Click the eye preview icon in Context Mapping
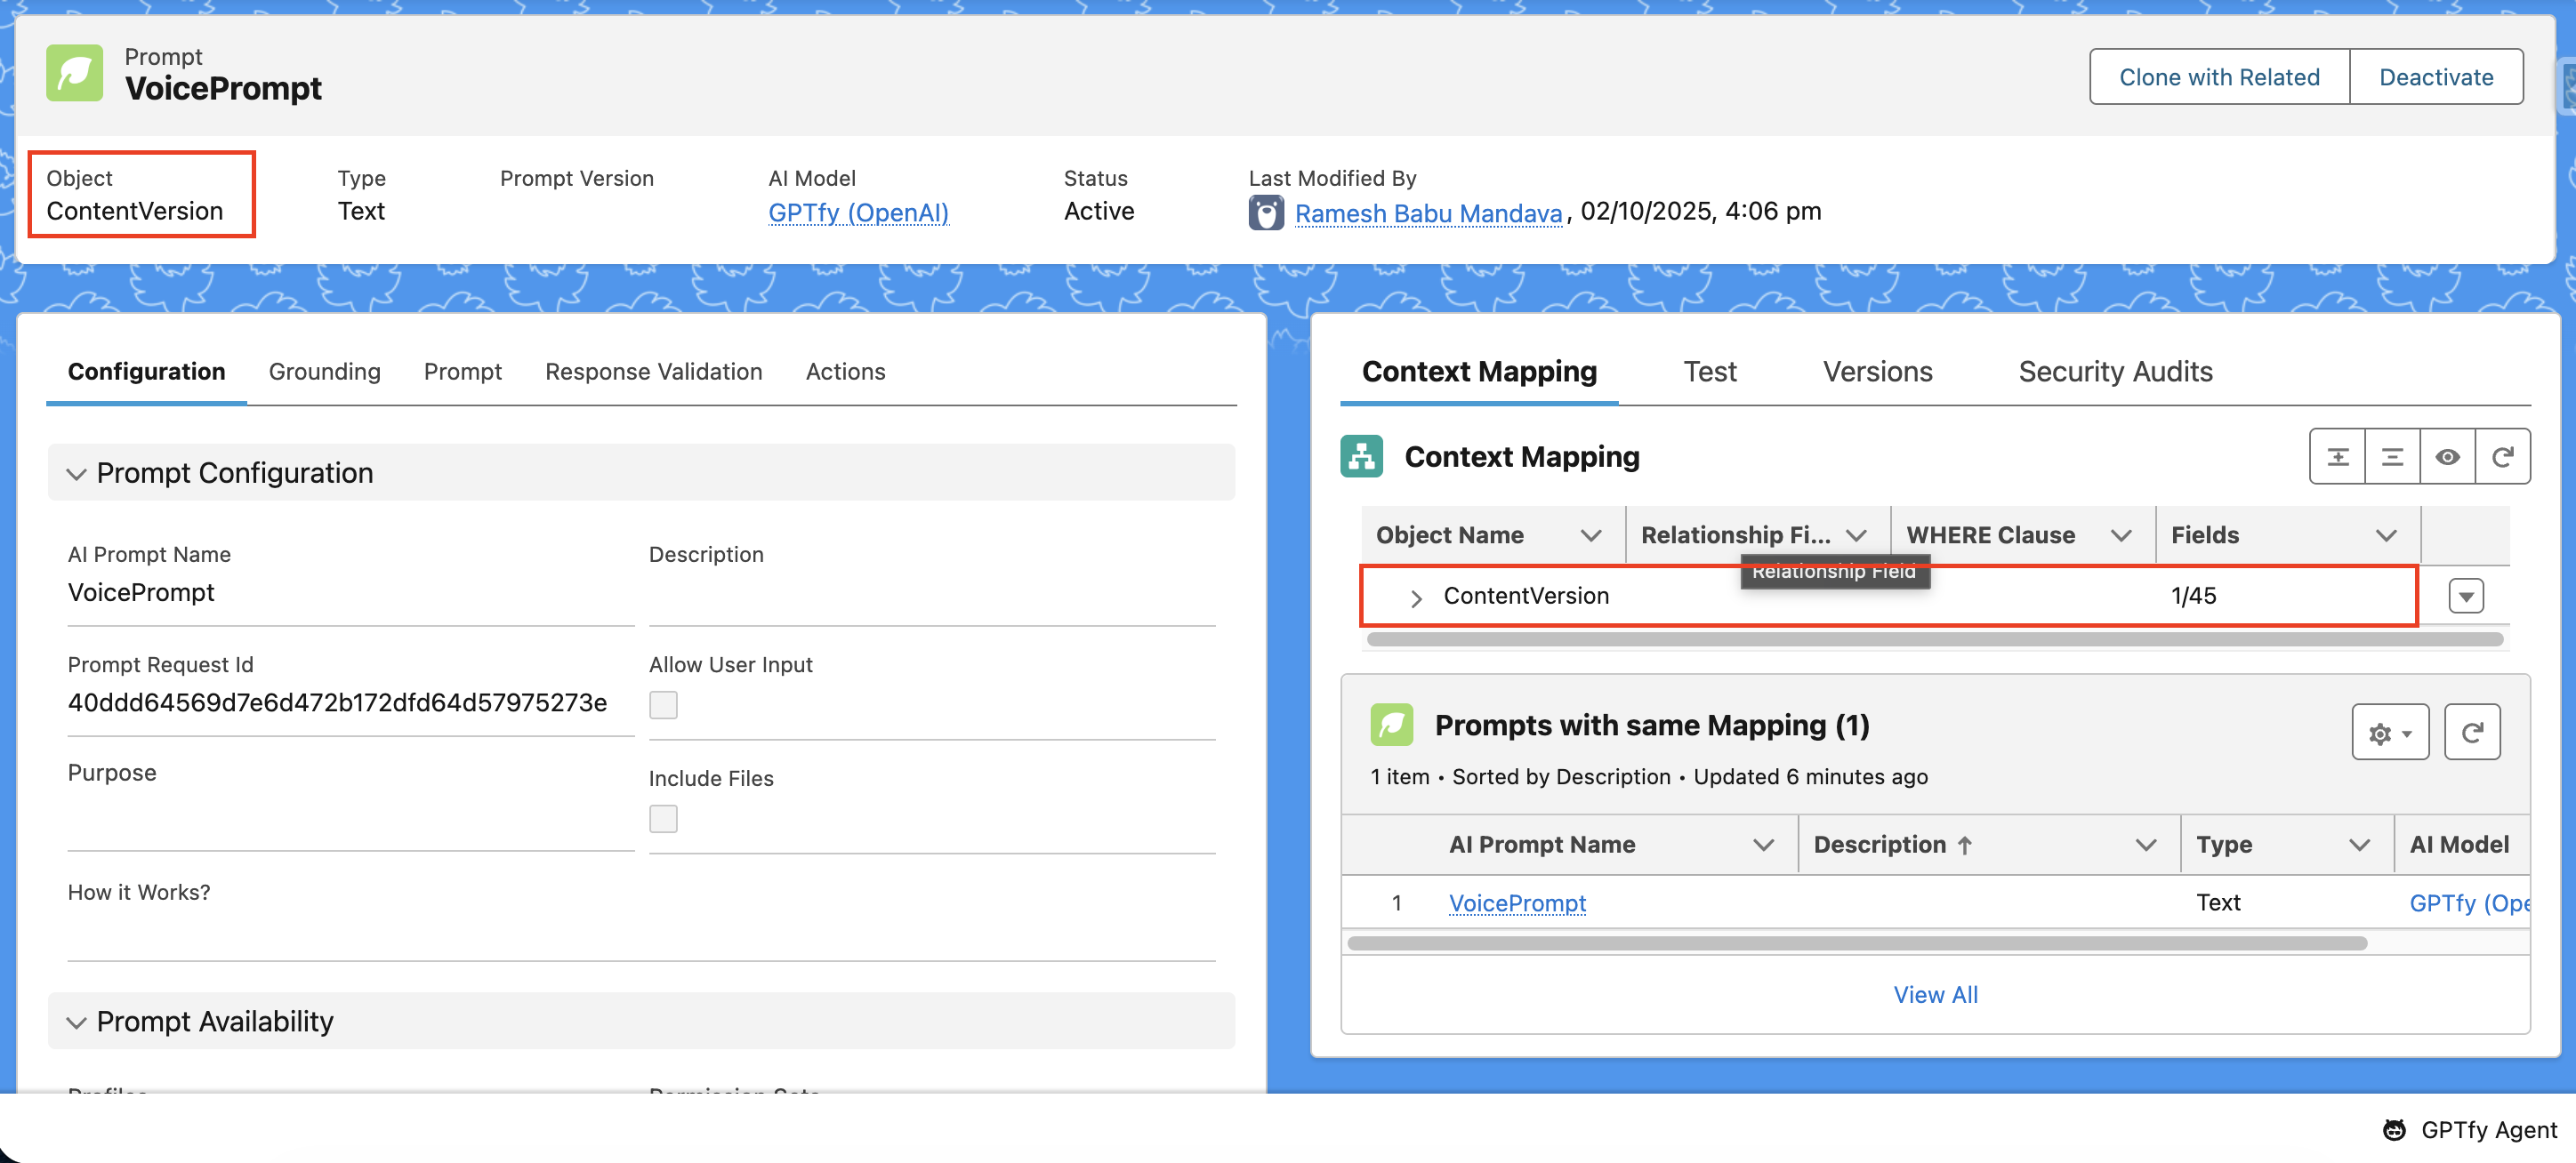2576x1163 pixels. pyautogui.click(x=2447, y=457)
